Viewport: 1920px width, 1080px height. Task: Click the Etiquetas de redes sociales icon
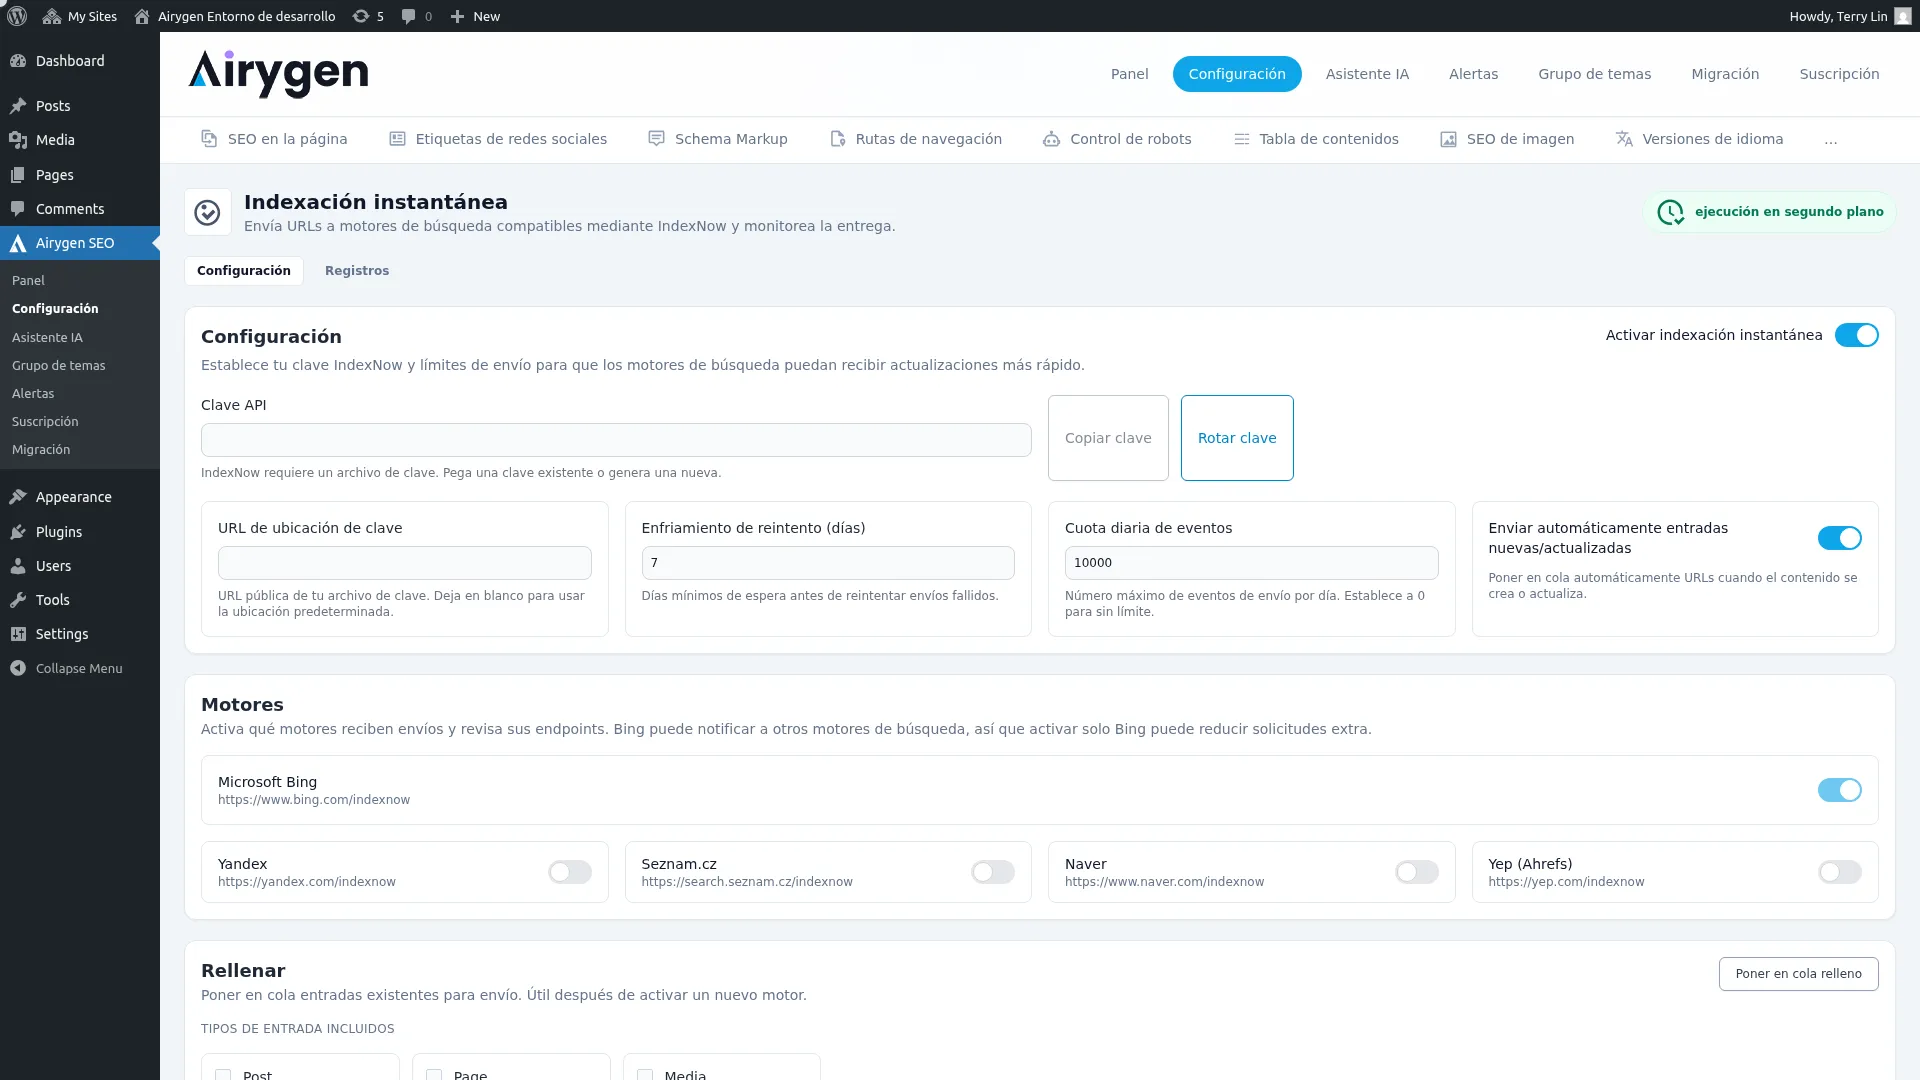[397, 139]
